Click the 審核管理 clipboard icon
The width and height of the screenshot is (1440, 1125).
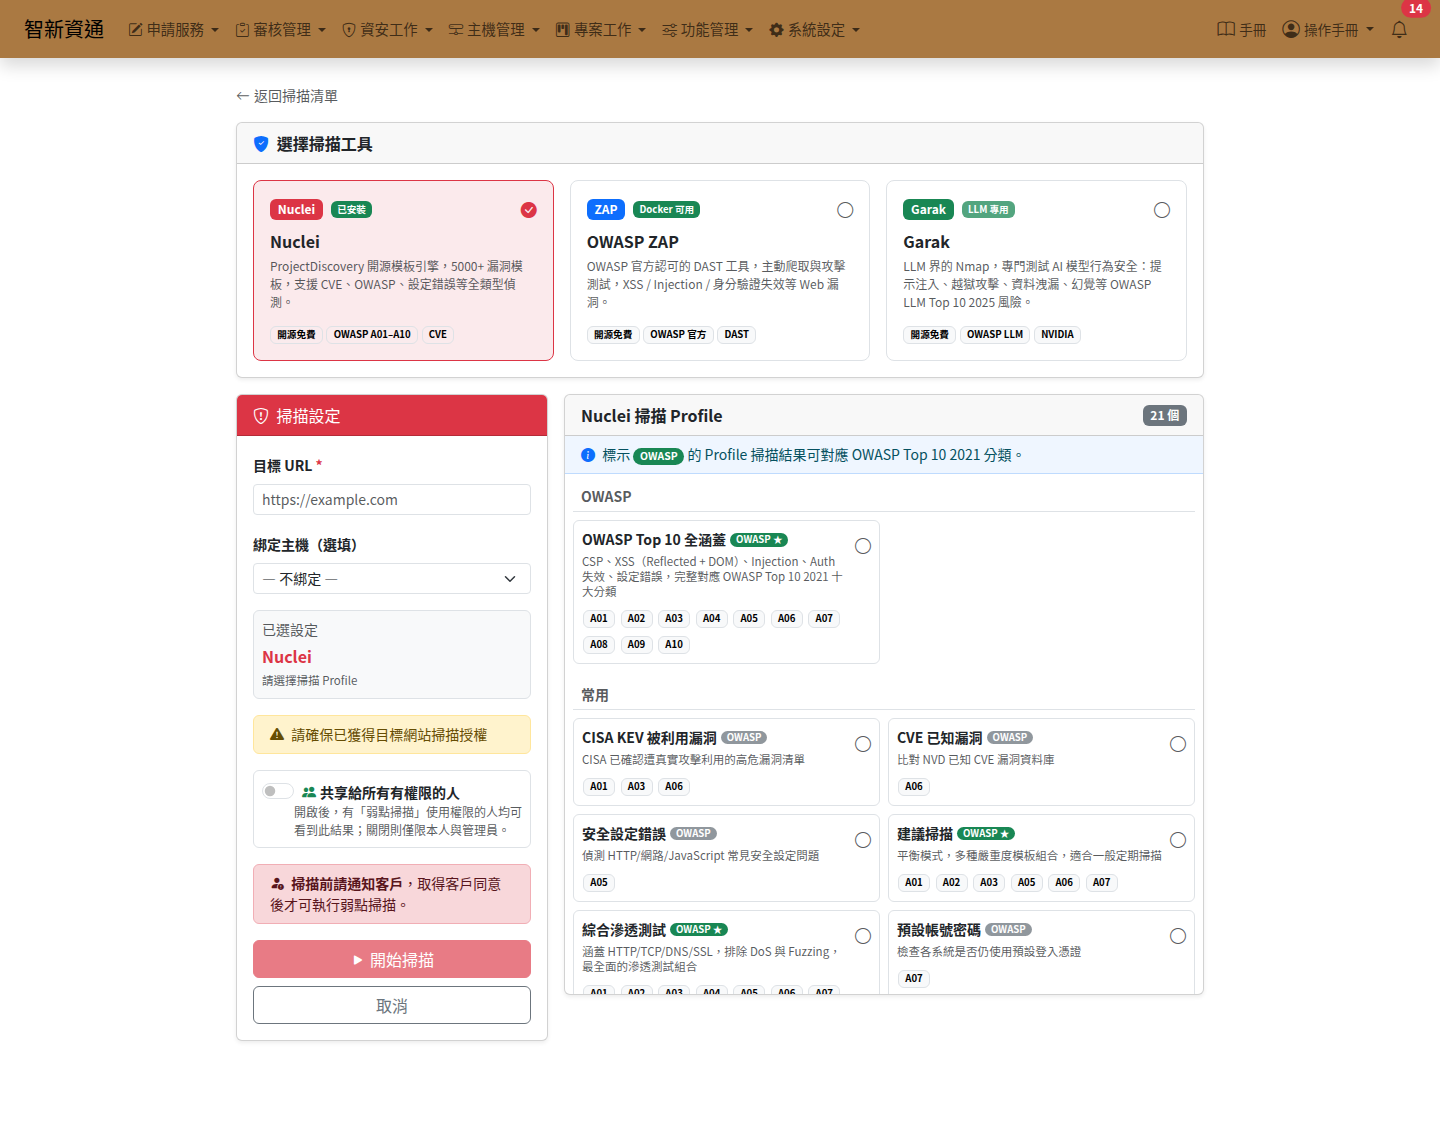point(242,30)
